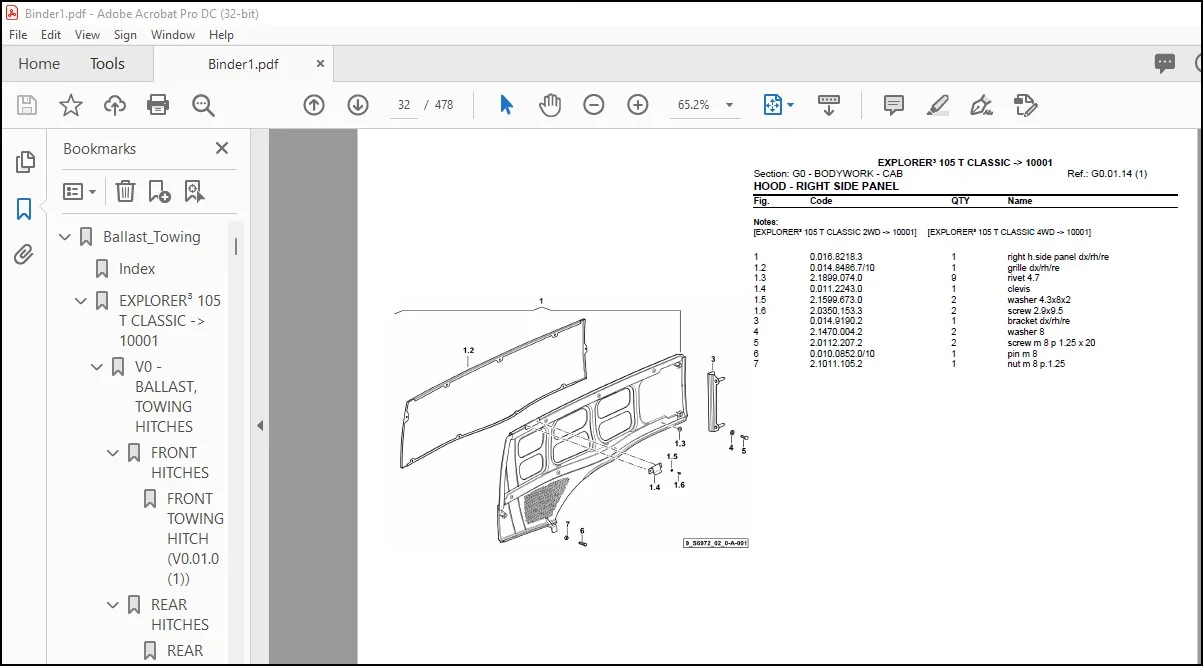The width and height of the screenshot is (1203, 666).
Task: Select the Highlight text pen tool
Action: click(x=938, y=105)
